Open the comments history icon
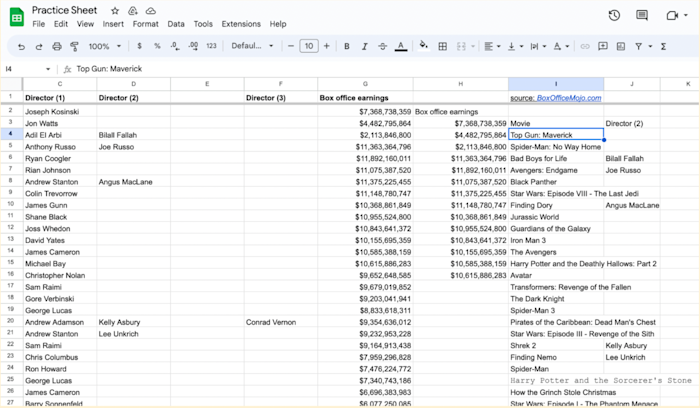 click(x=642, y=15)
